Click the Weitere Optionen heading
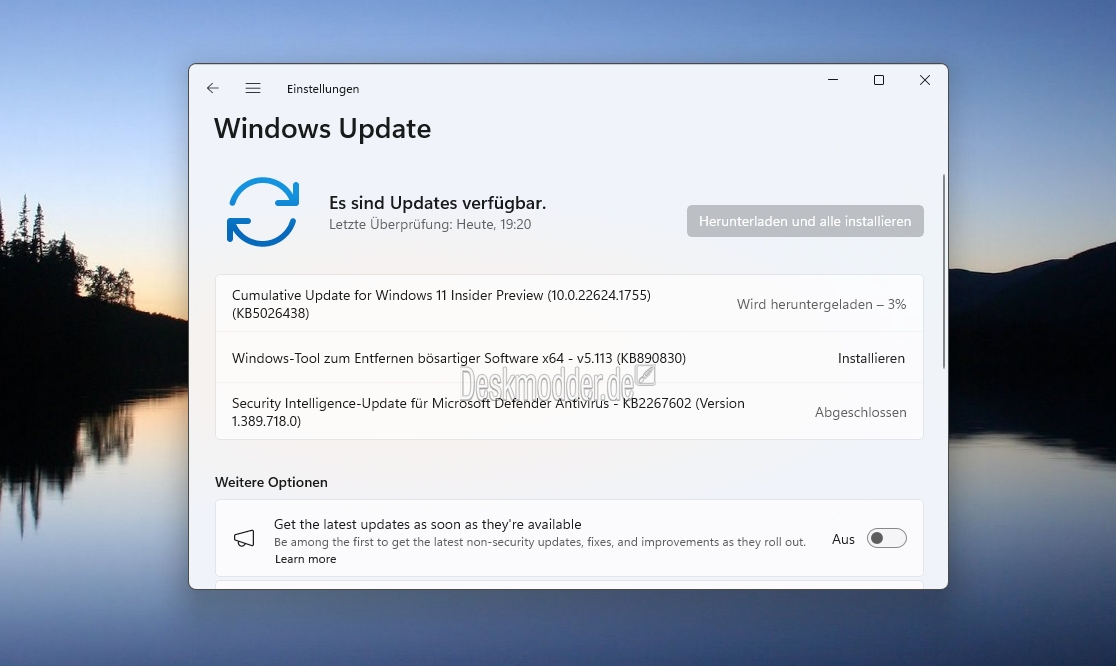Viewport: 1116px width, 666px height. 271,482
